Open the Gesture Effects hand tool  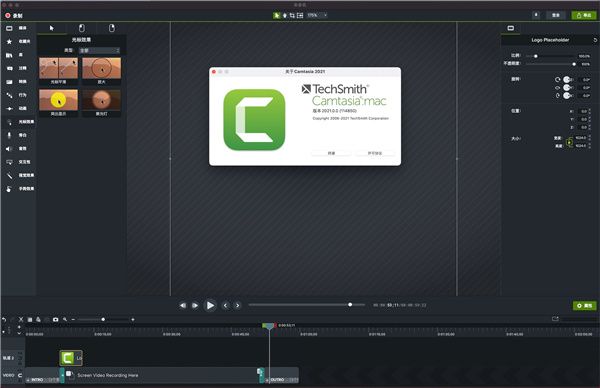(x=19, y=189)
